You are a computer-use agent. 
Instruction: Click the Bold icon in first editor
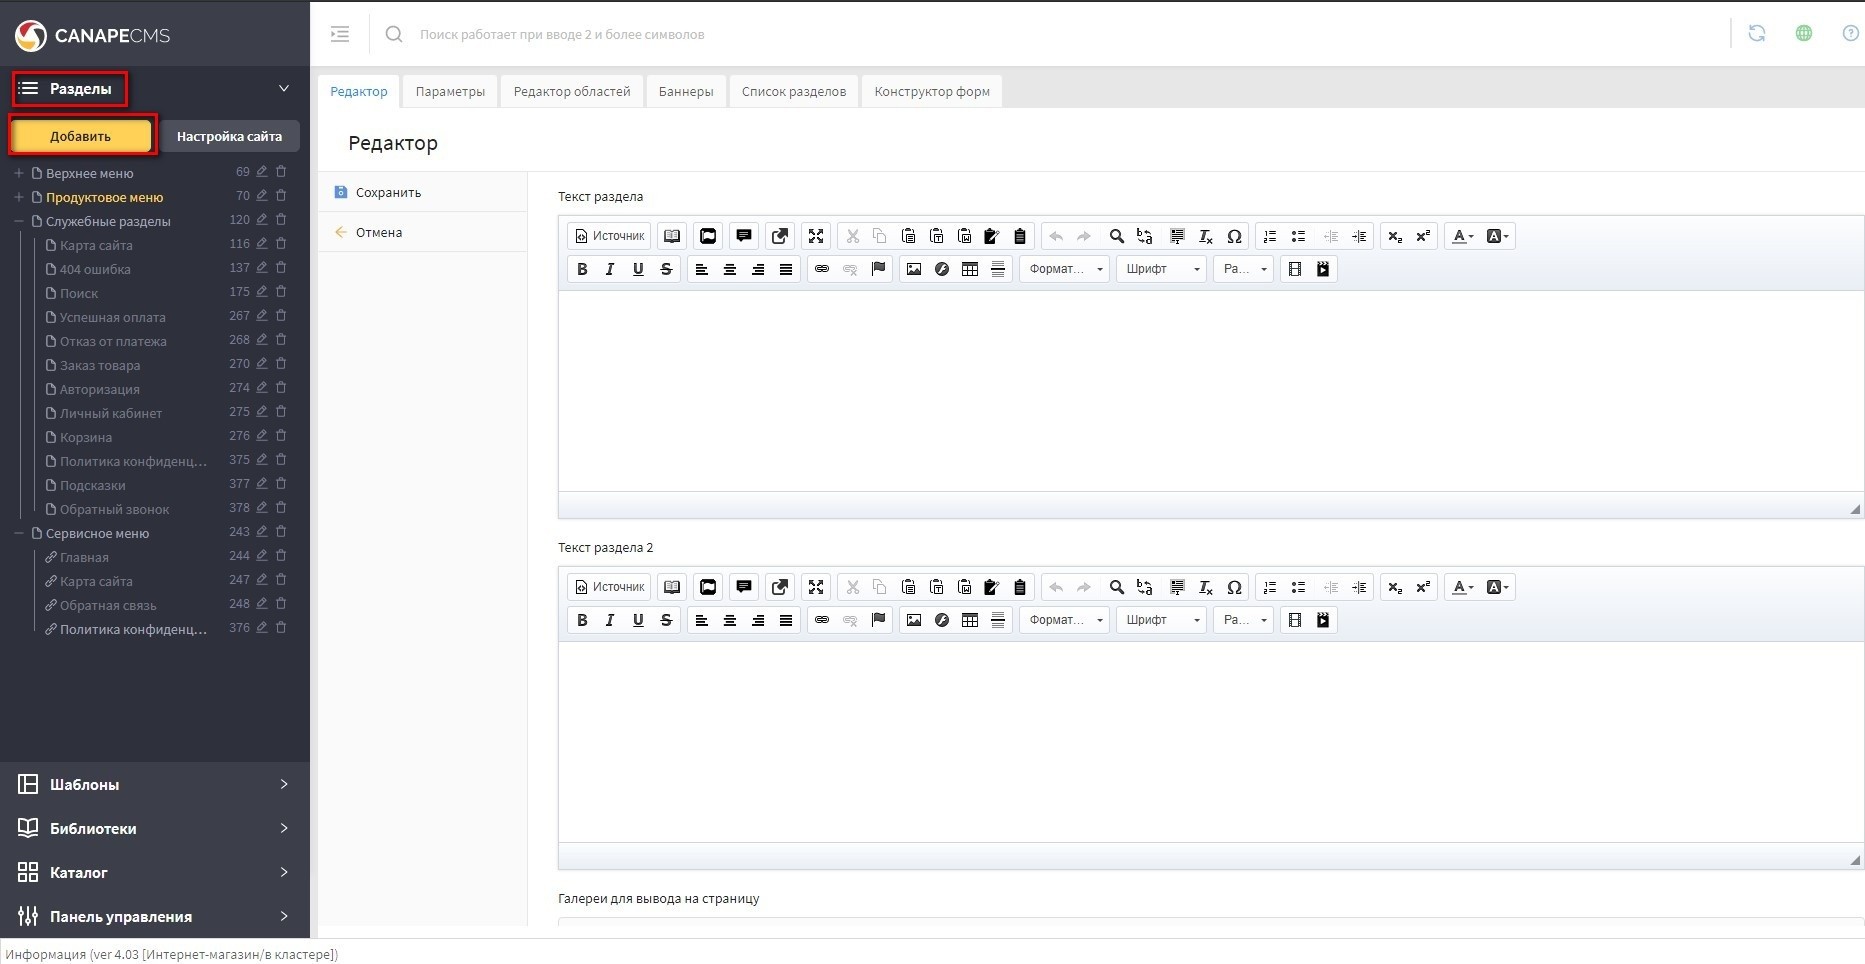pyautogui.click(x=582, y=269)
